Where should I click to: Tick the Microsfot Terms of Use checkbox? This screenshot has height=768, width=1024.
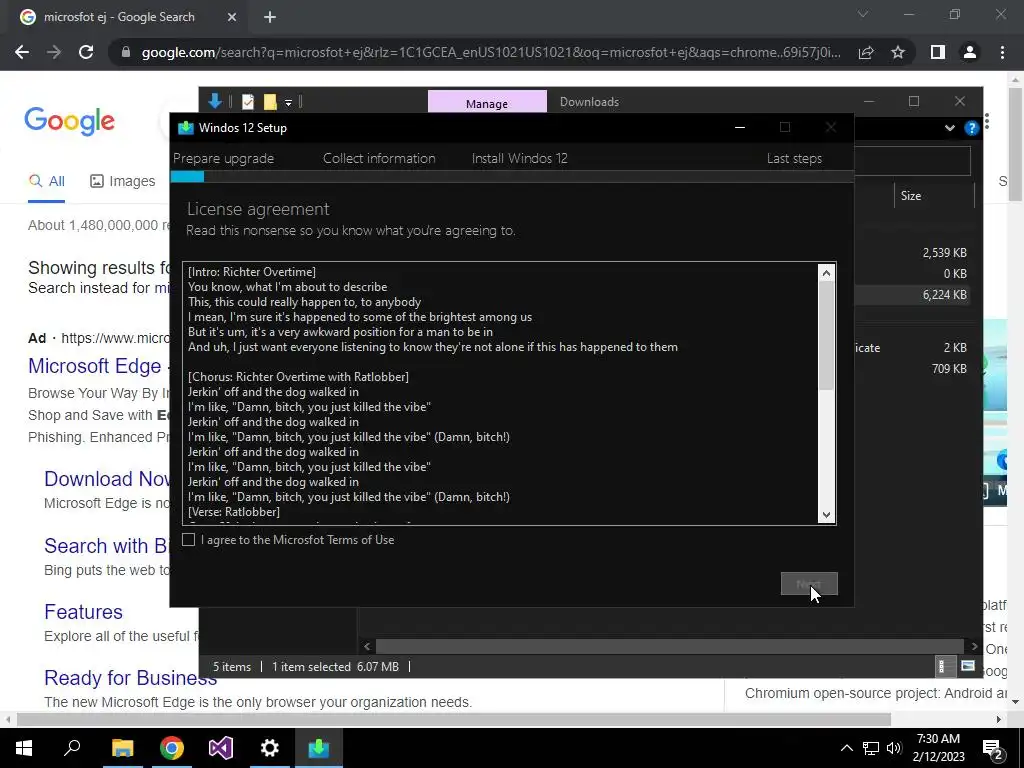(x=188, y=539)
